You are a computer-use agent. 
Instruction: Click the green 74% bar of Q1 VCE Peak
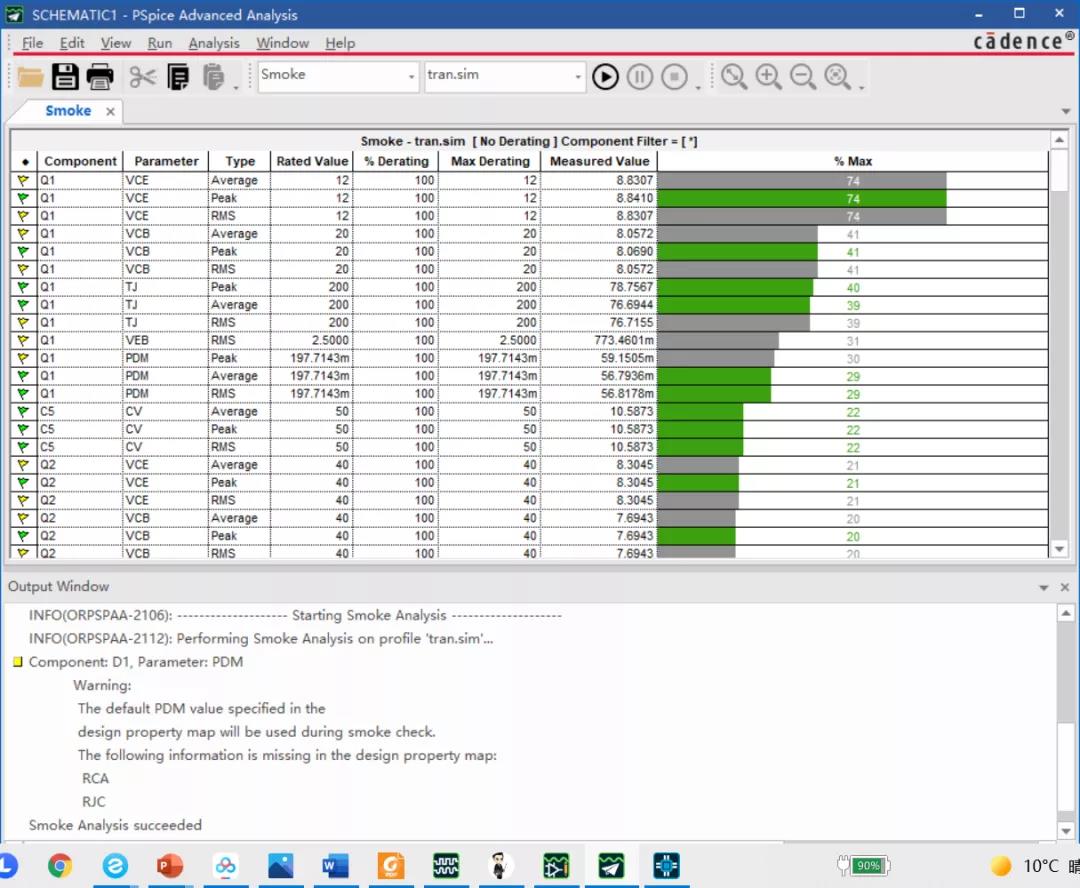pos(802,198)
